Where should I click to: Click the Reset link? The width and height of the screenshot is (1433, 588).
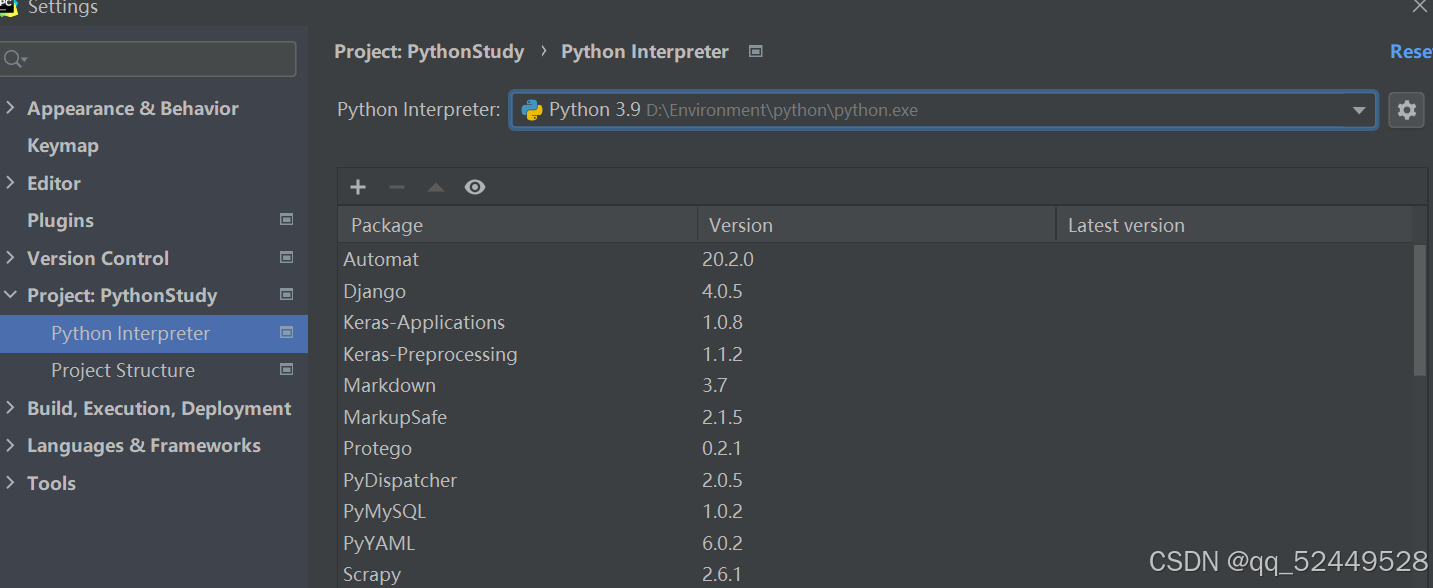pyautogui.click(x=1411, y=51)
